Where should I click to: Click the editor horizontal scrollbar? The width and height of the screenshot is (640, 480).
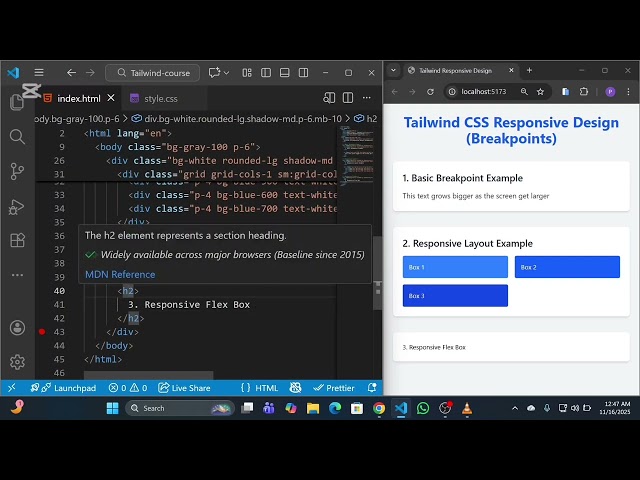tap(149, 375)
